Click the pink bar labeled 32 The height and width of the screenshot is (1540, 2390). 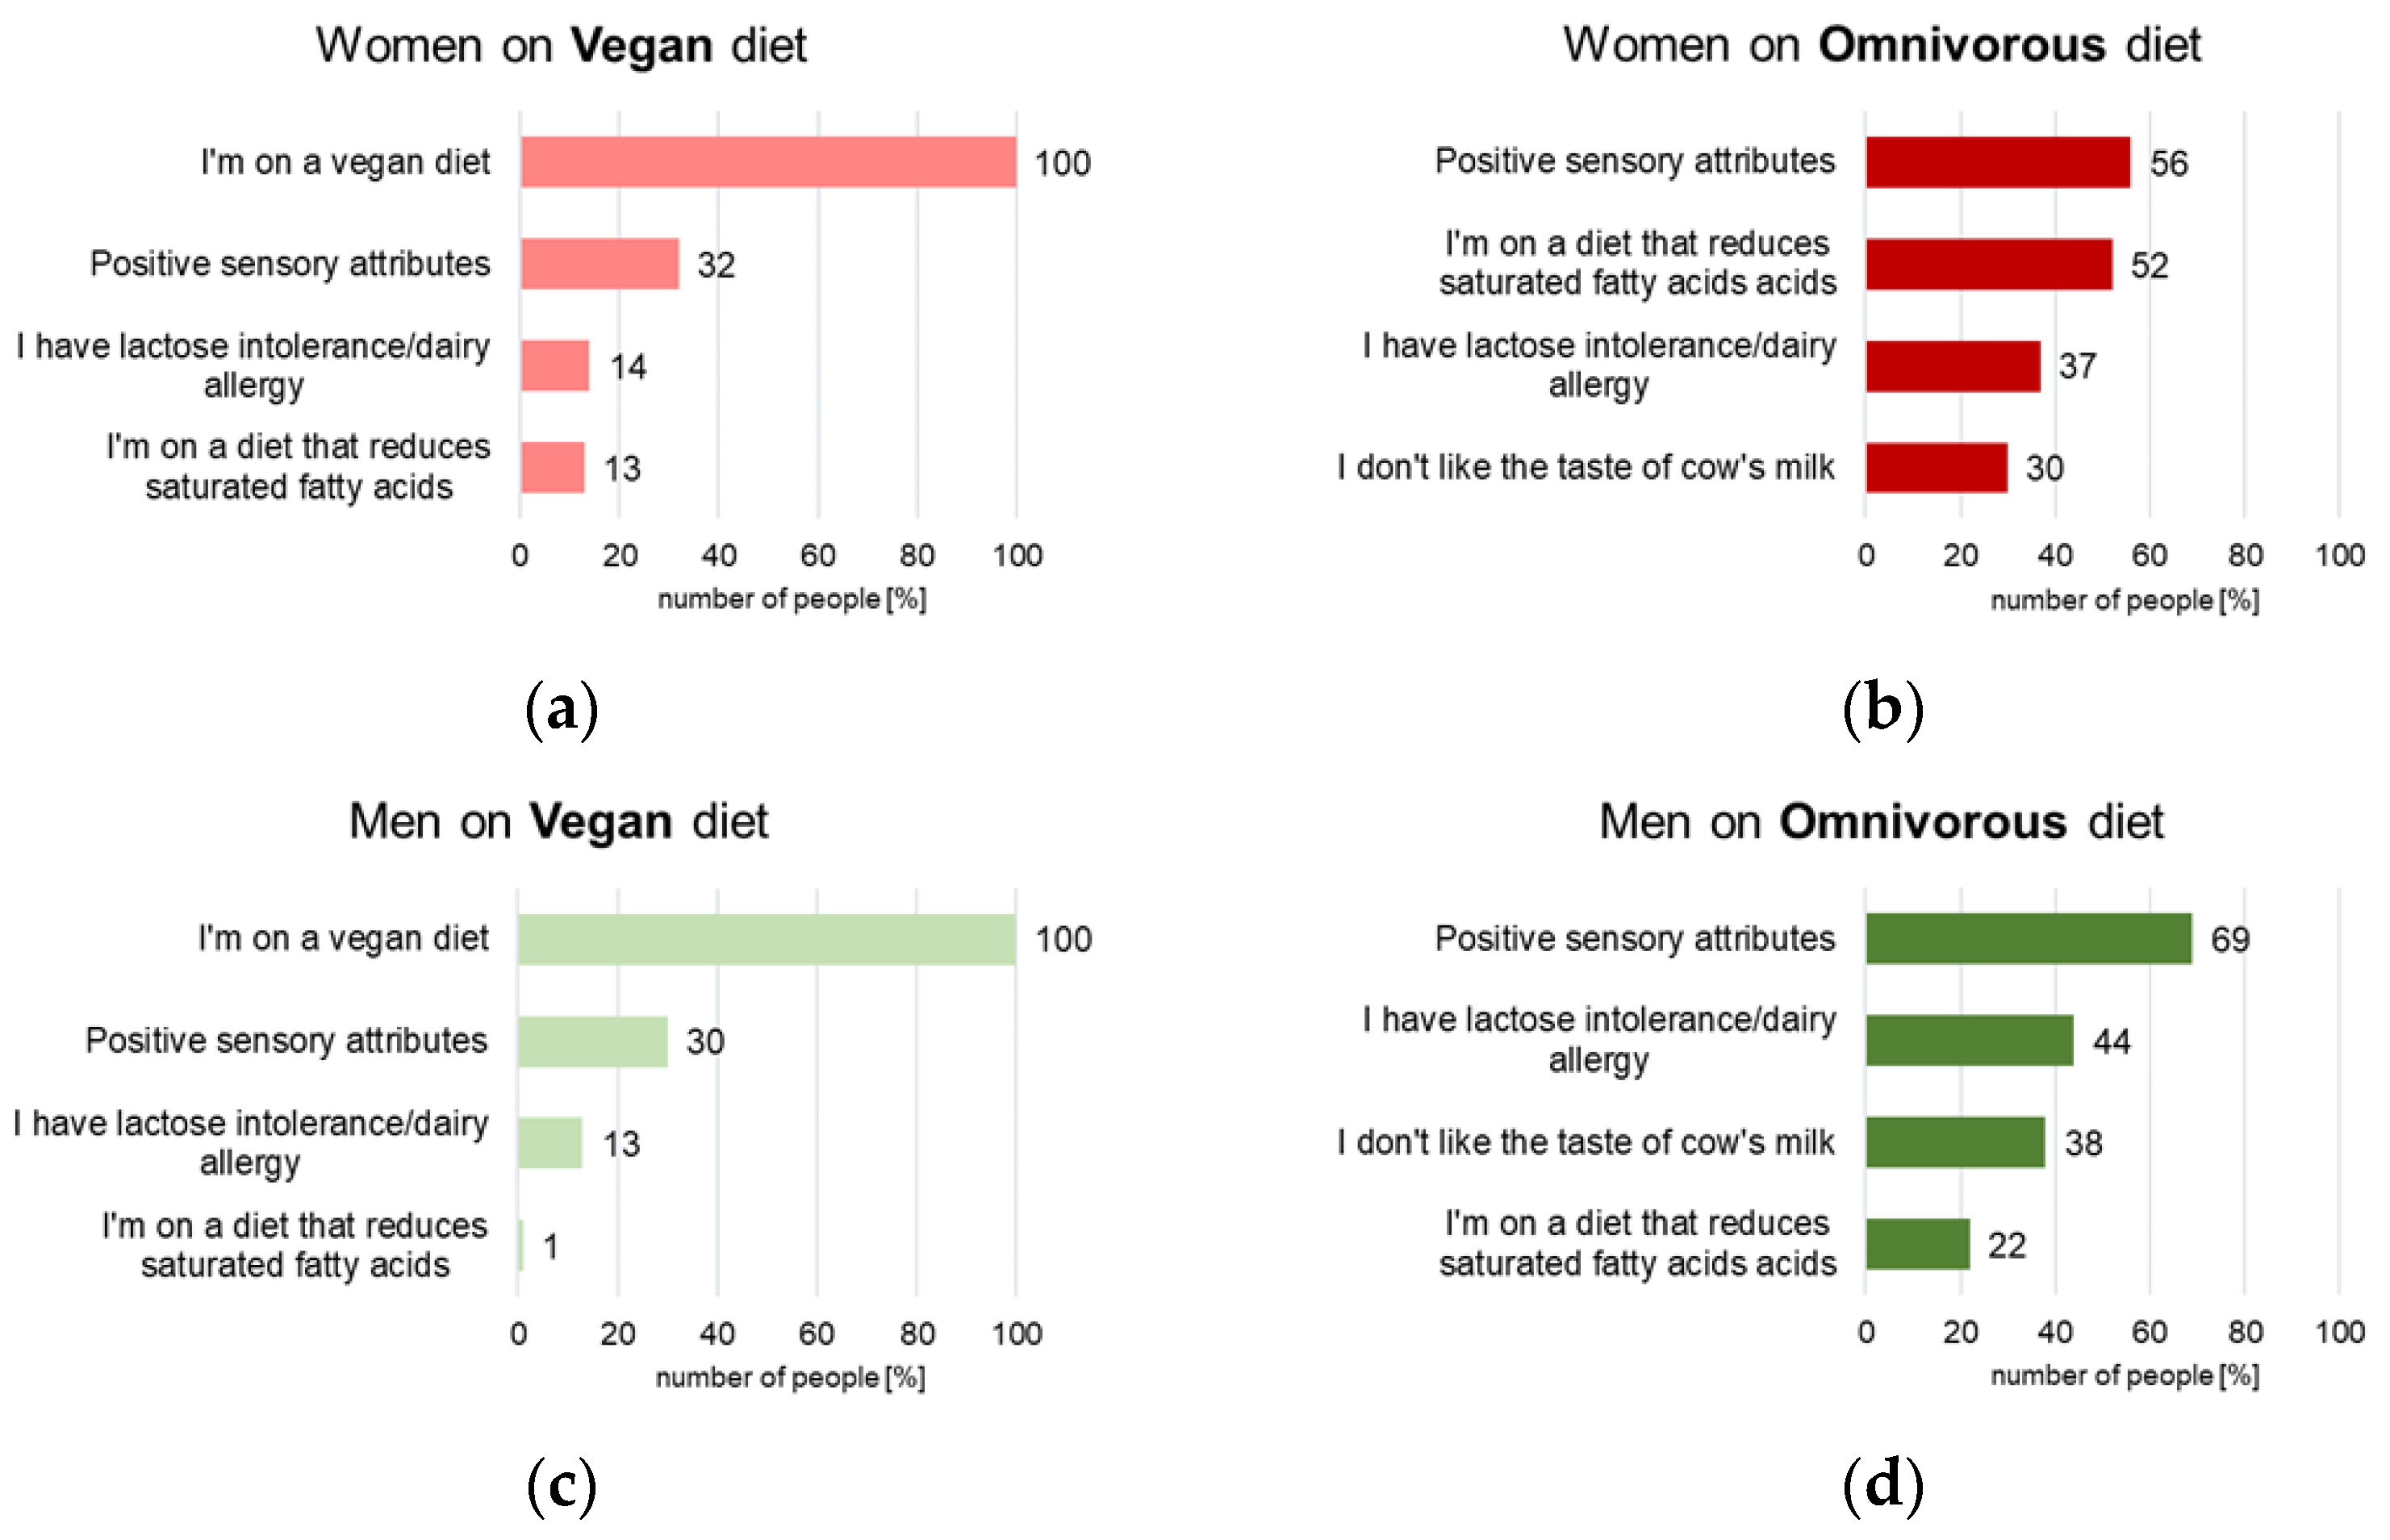pos(599,264)
